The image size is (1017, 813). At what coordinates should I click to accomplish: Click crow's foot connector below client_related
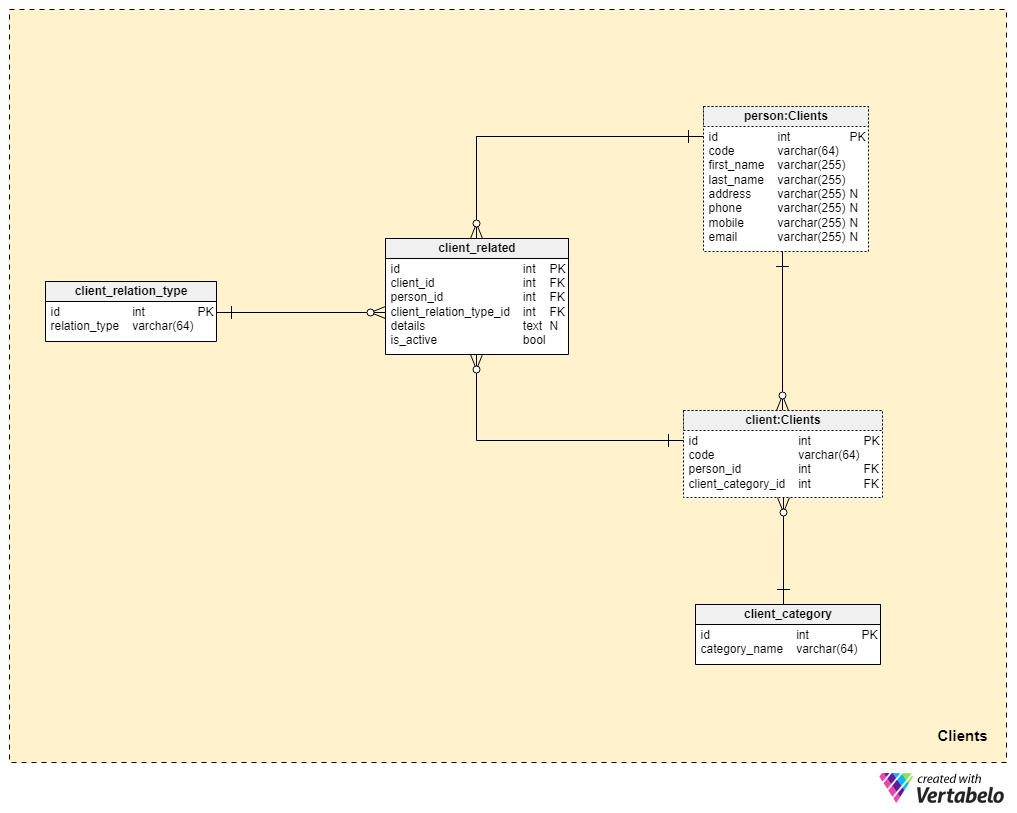pyautogui.click(x=477, y=363)
